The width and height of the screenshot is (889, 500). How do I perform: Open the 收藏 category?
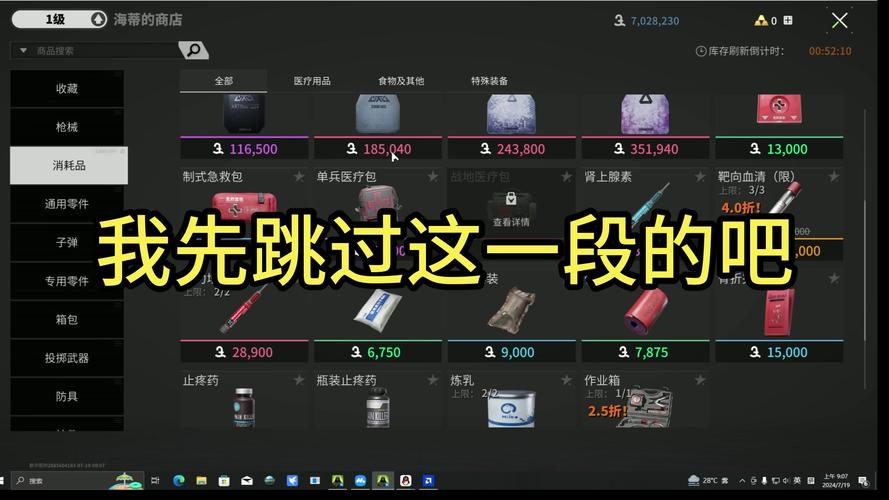[67, 88]
